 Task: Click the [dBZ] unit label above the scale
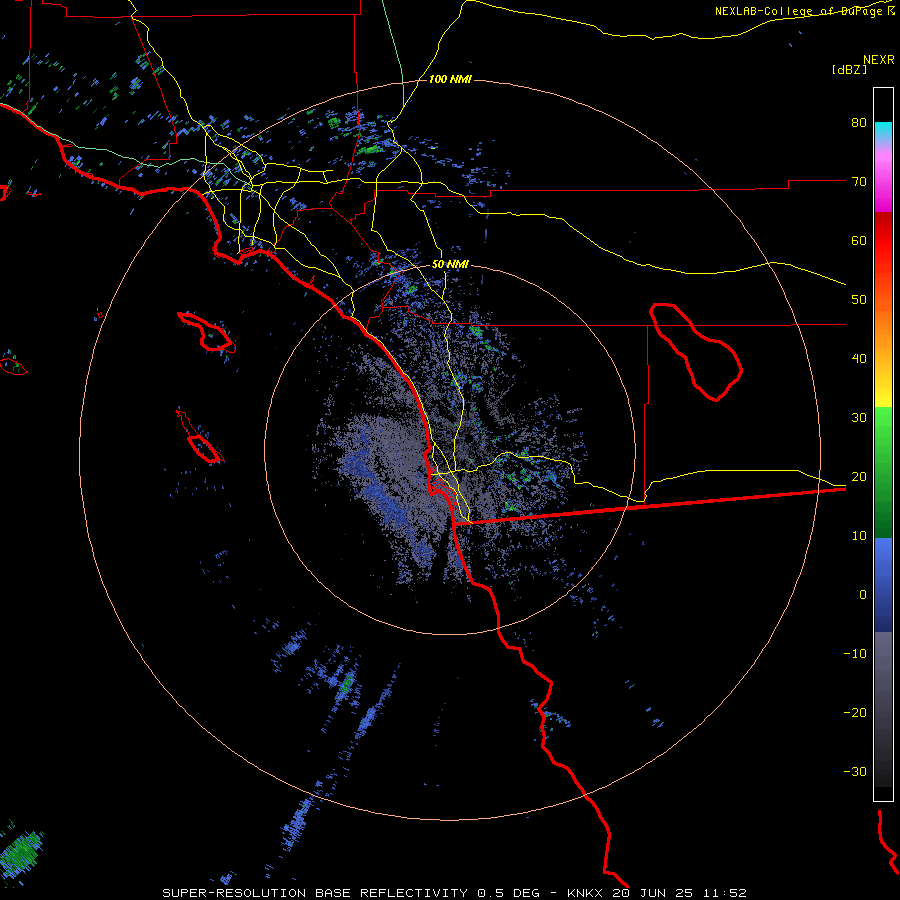[849, 69]
